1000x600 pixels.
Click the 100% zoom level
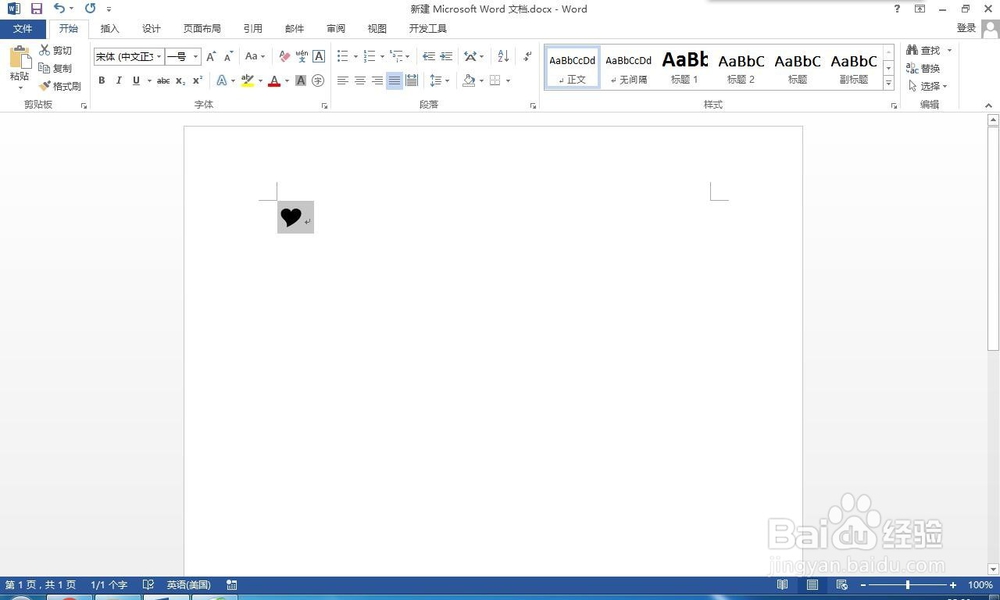(x=980, y=585)
